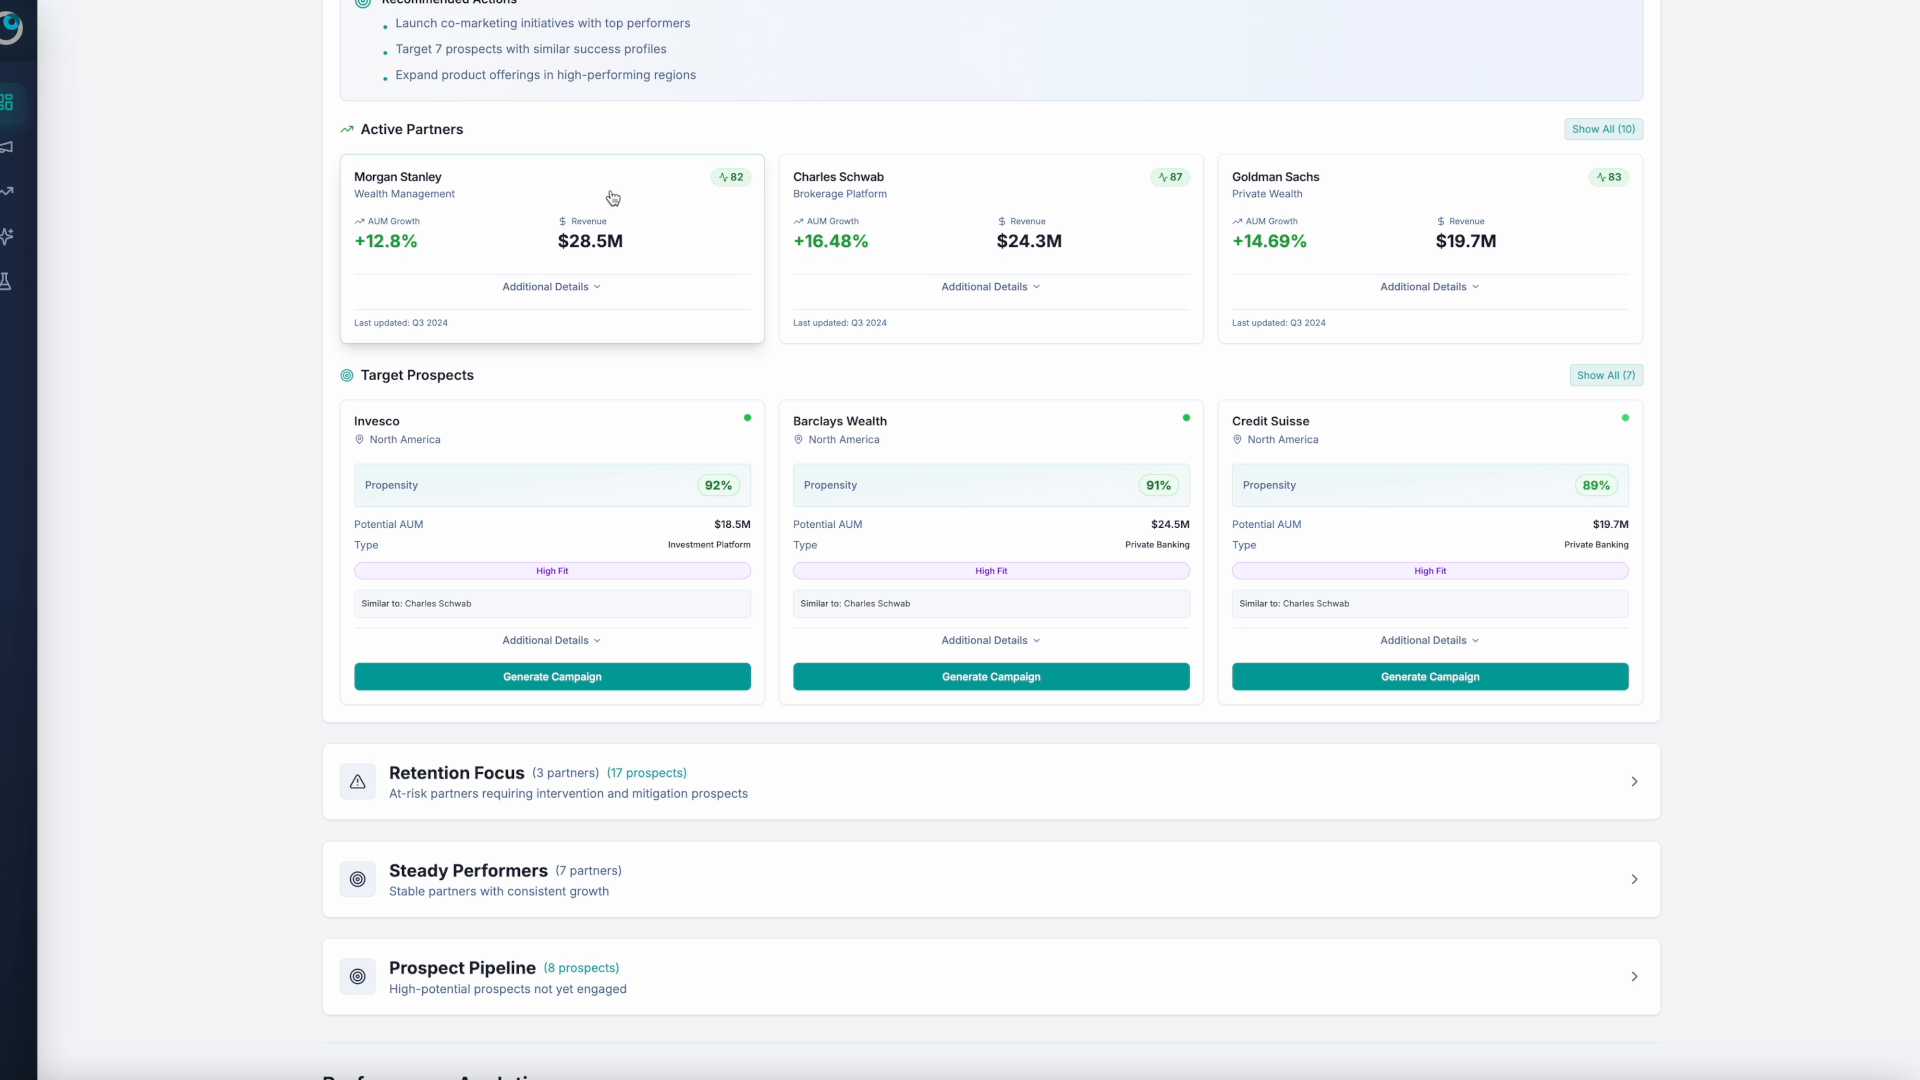Show all 10 active partners
The image size is (1920, 1080).
(x=1603, y=129)
